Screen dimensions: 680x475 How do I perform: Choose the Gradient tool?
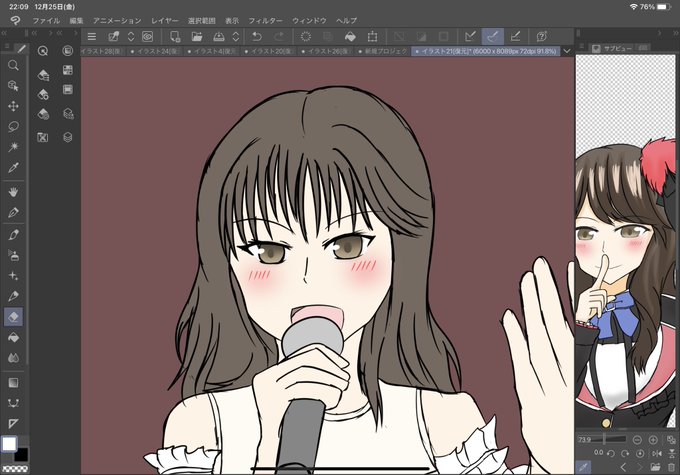[x=13, y=383]
